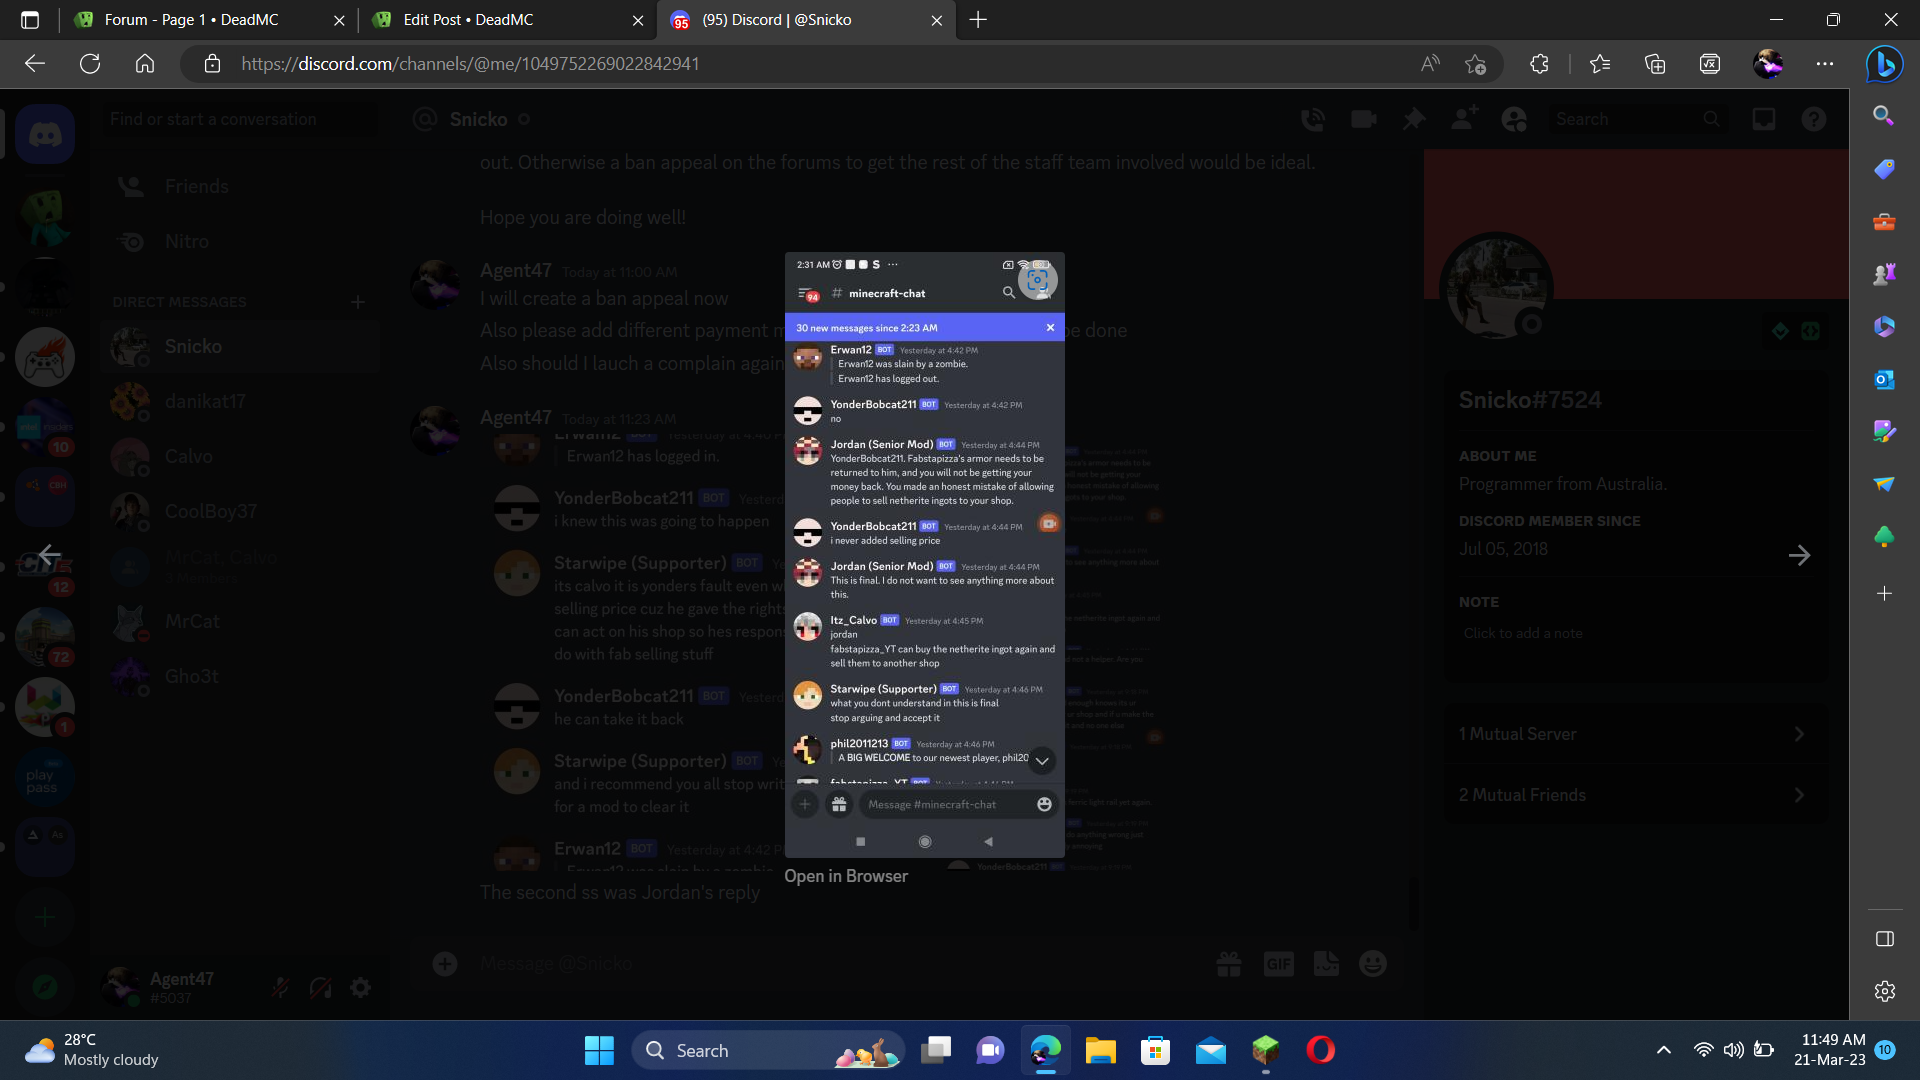Toggle the Edge sidebar visibility
The height and width of the screenshot is (1080, 1920).
[1885, 939]
